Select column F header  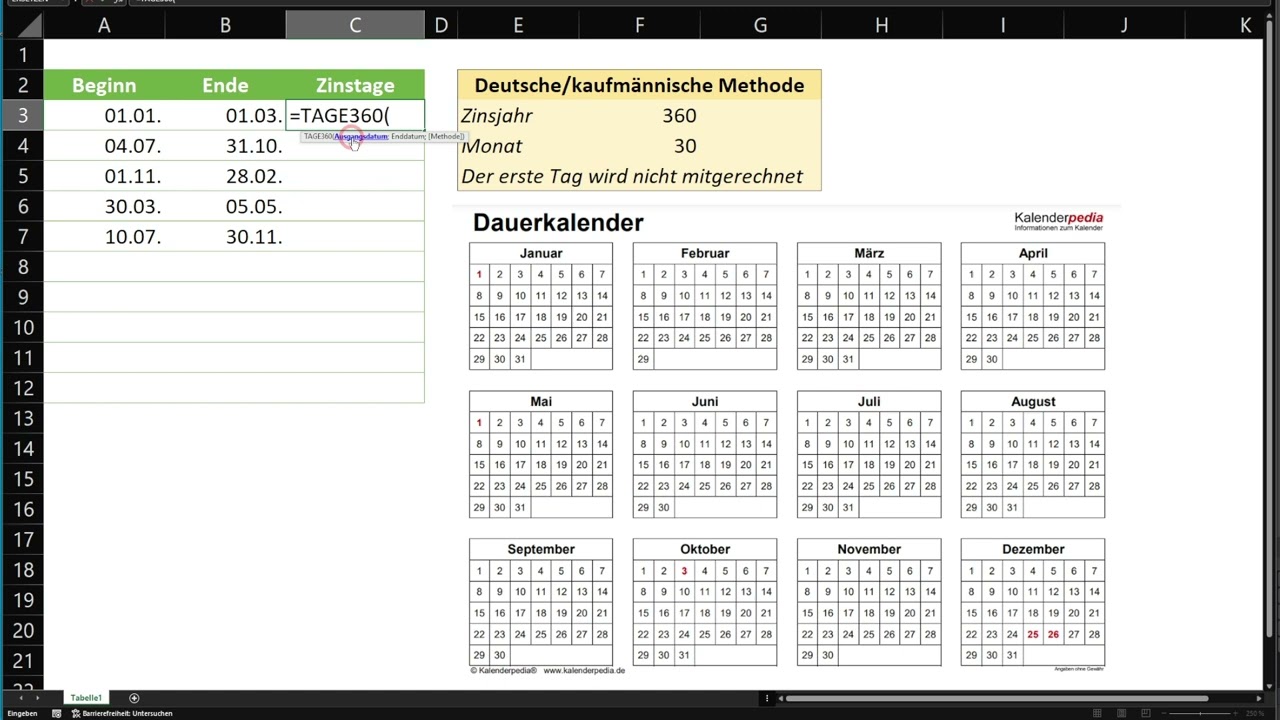639,25
